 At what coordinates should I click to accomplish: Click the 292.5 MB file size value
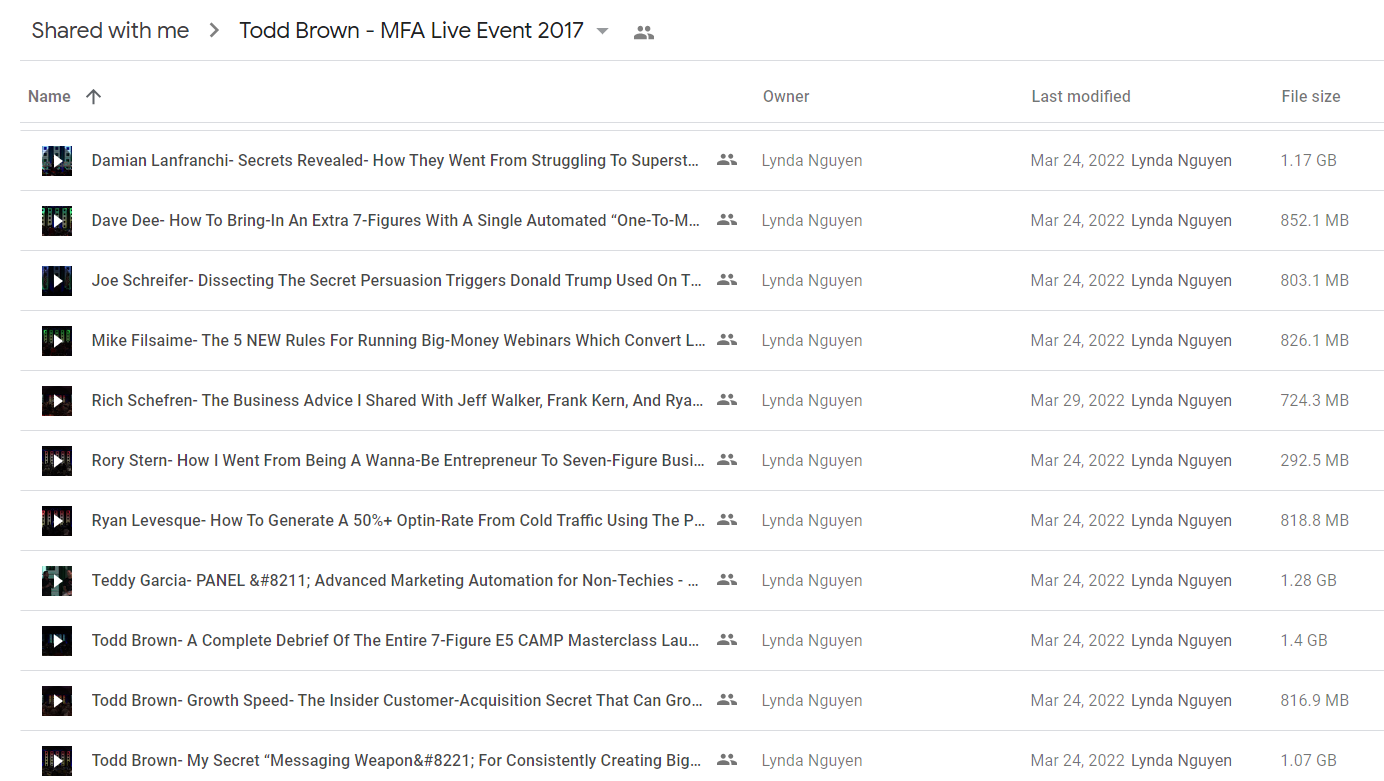point(1315,460)
